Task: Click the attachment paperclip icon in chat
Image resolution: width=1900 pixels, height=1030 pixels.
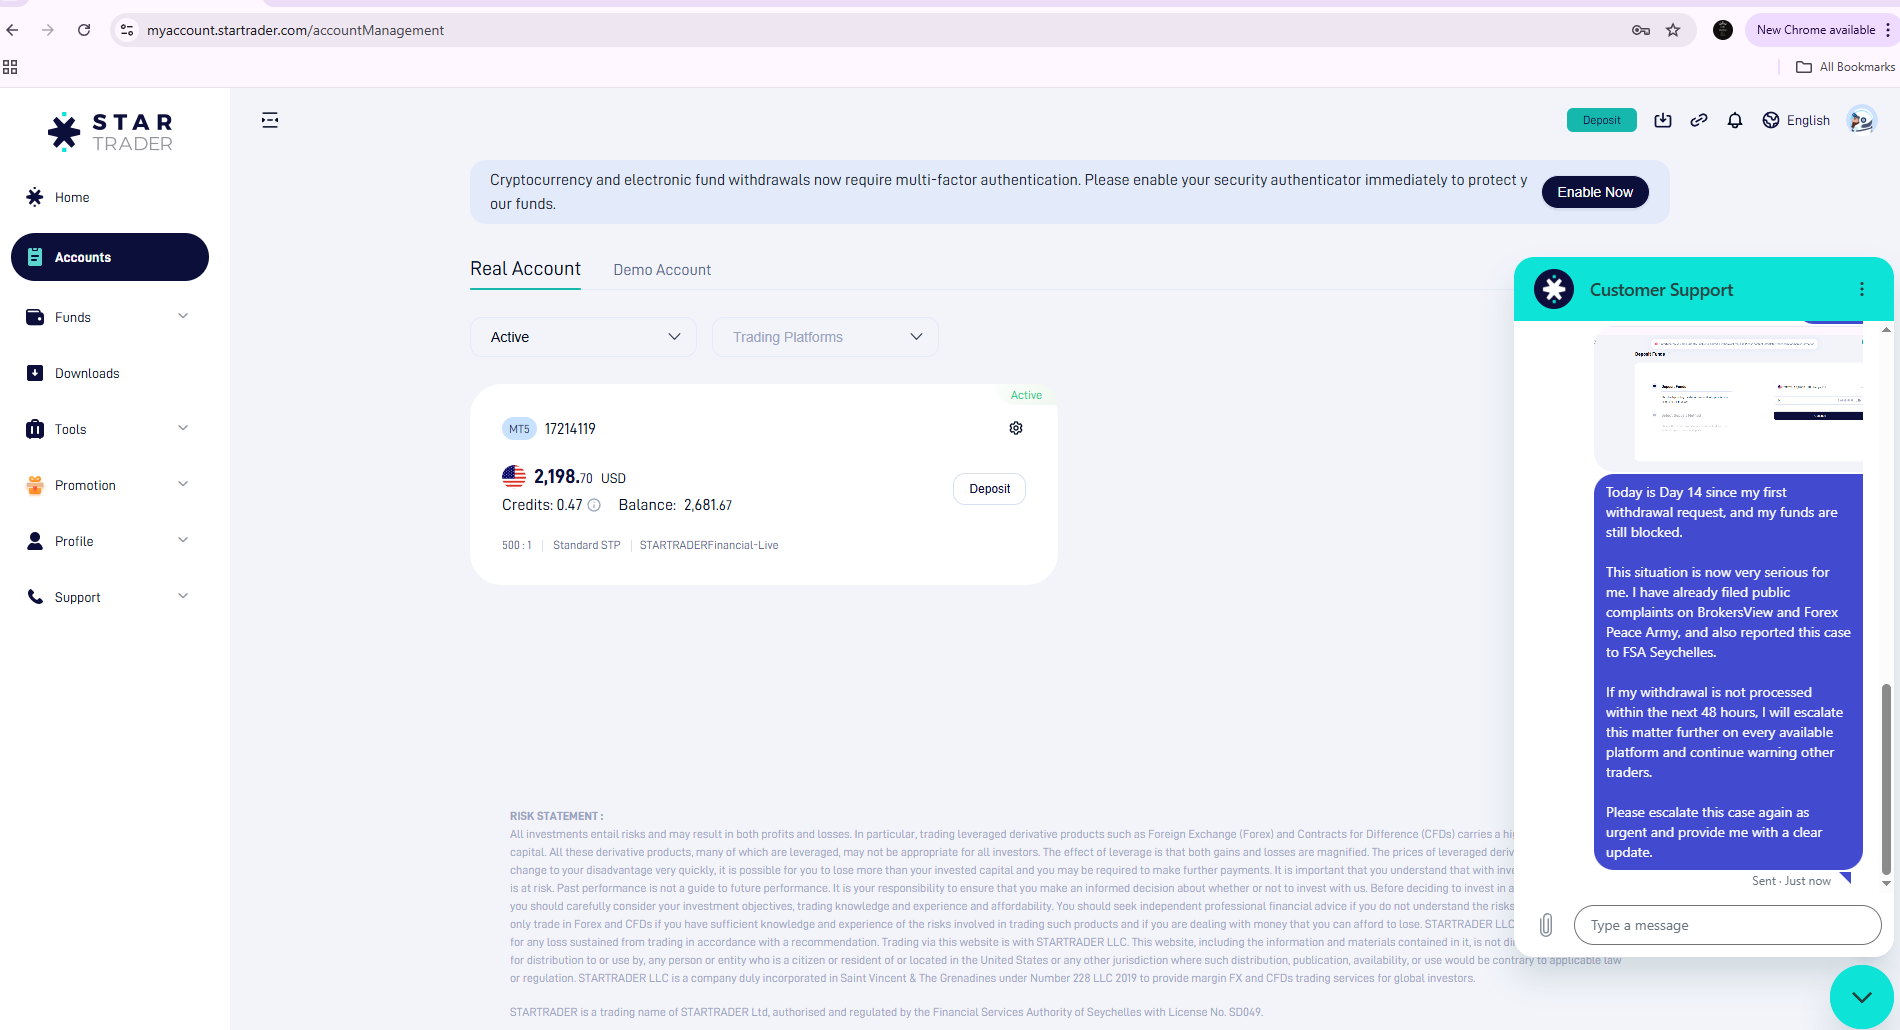Action: coord(1546,925)
